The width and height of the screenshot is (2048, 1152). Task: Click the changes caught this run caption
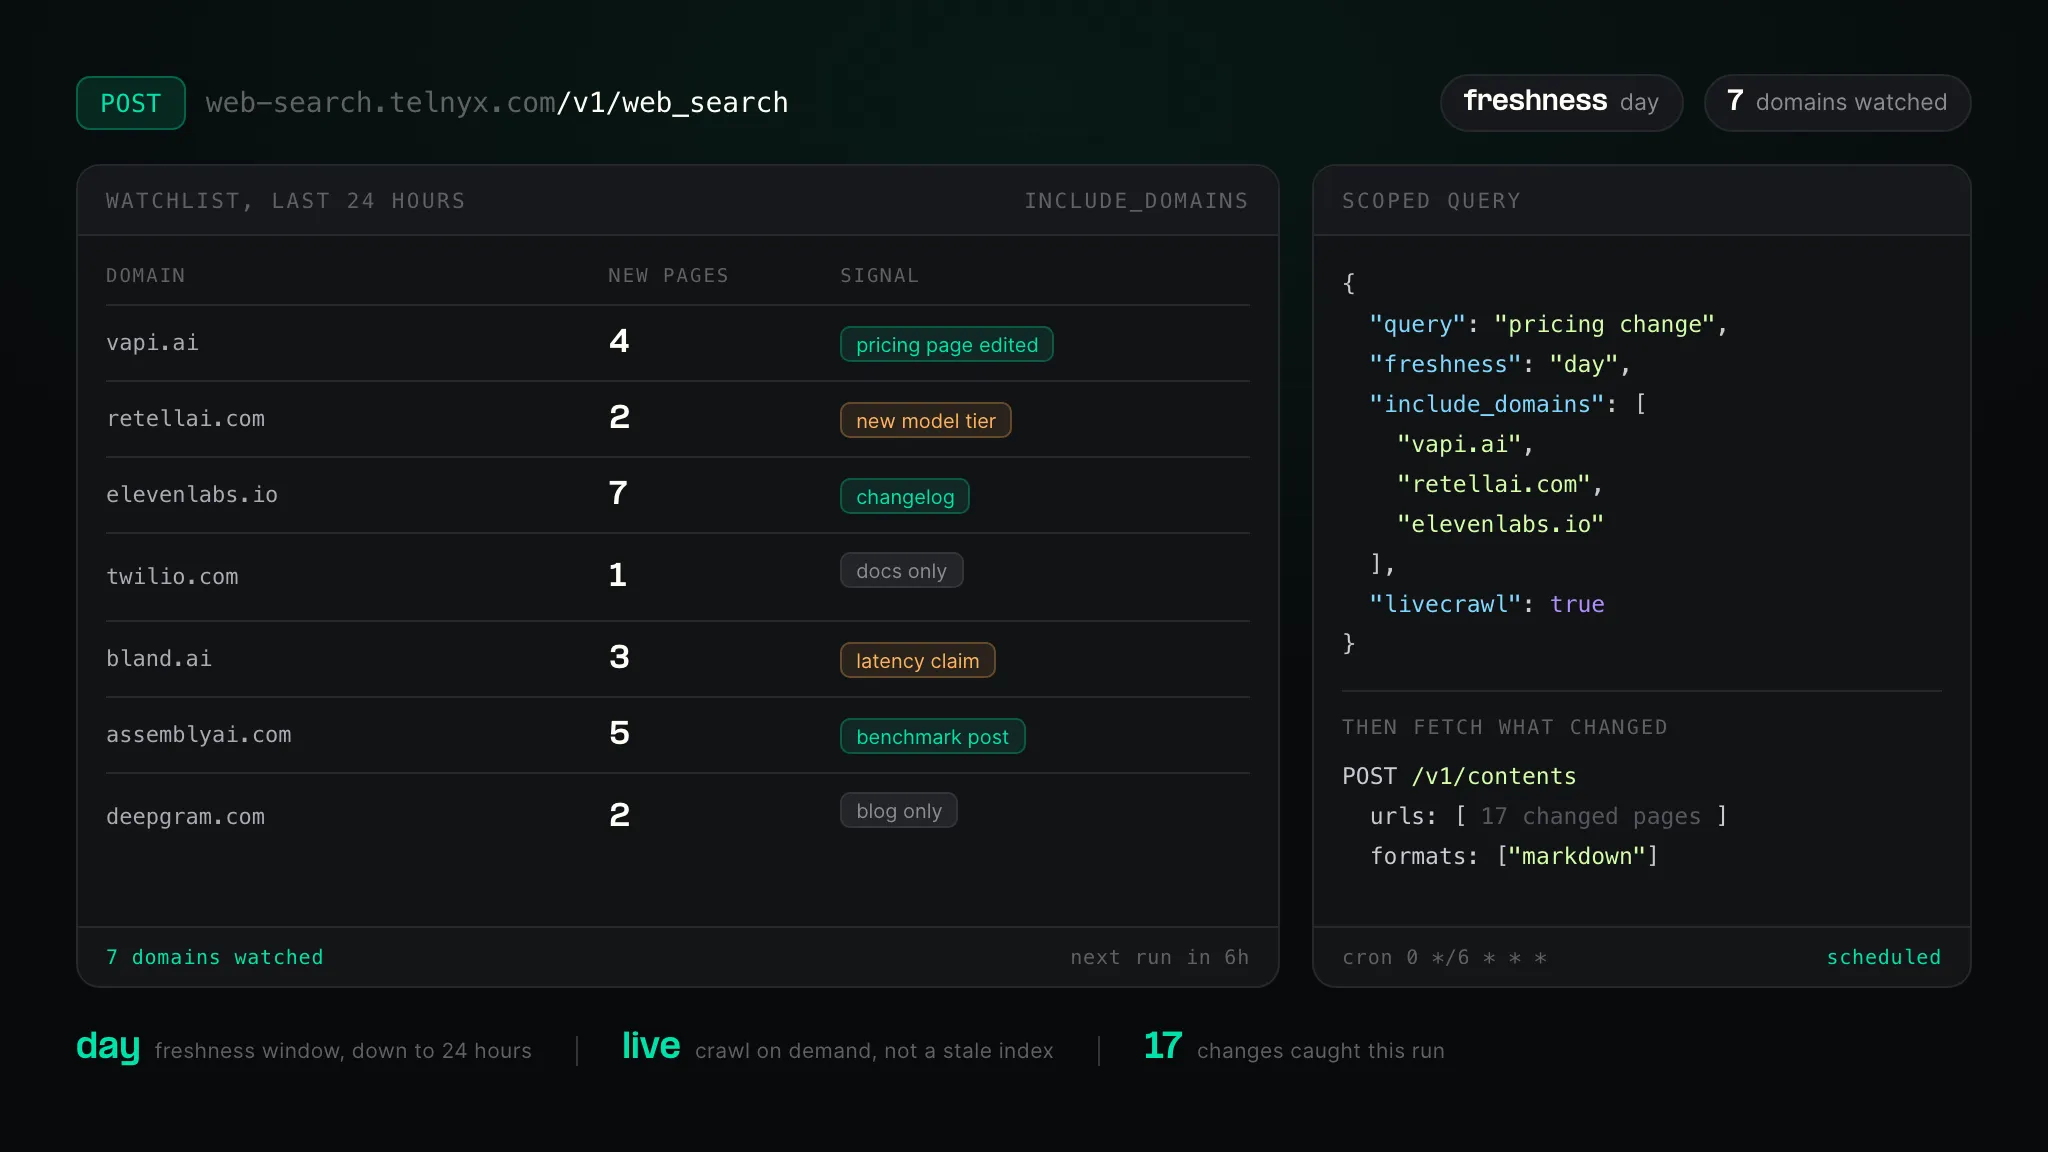1321,1051
